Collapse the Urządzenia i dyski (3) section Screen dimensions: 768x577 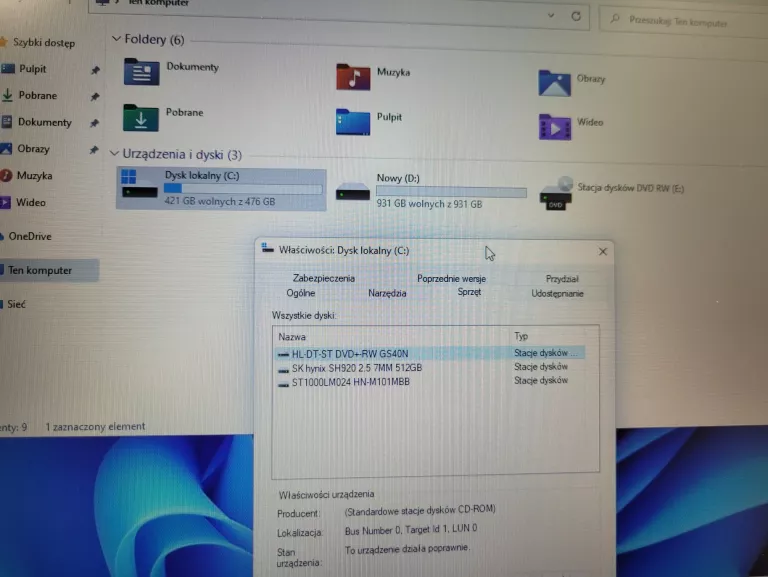click(x=114, y=154)
